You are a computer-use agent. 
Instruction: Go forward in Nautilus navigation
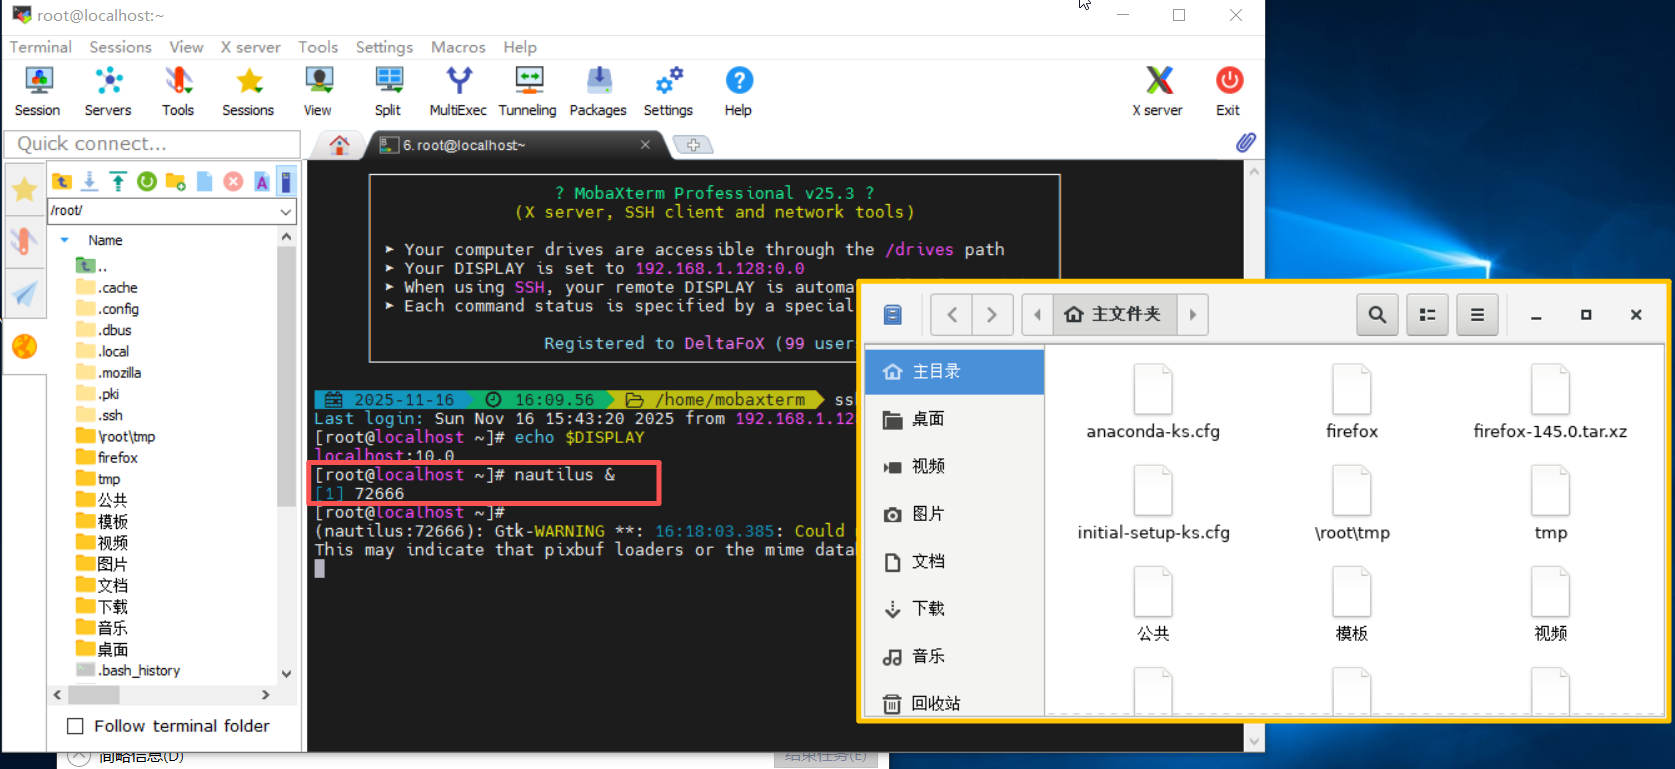(x=992, y=315)
